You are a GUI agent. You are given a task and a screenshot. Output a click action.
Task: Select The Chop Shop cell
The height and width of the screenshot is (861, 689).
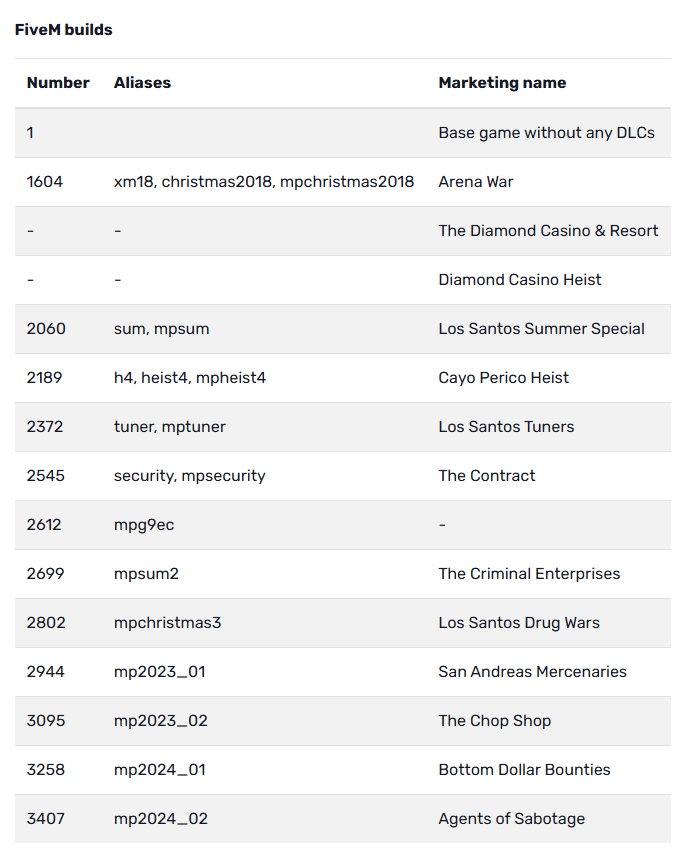click(495, 720)
